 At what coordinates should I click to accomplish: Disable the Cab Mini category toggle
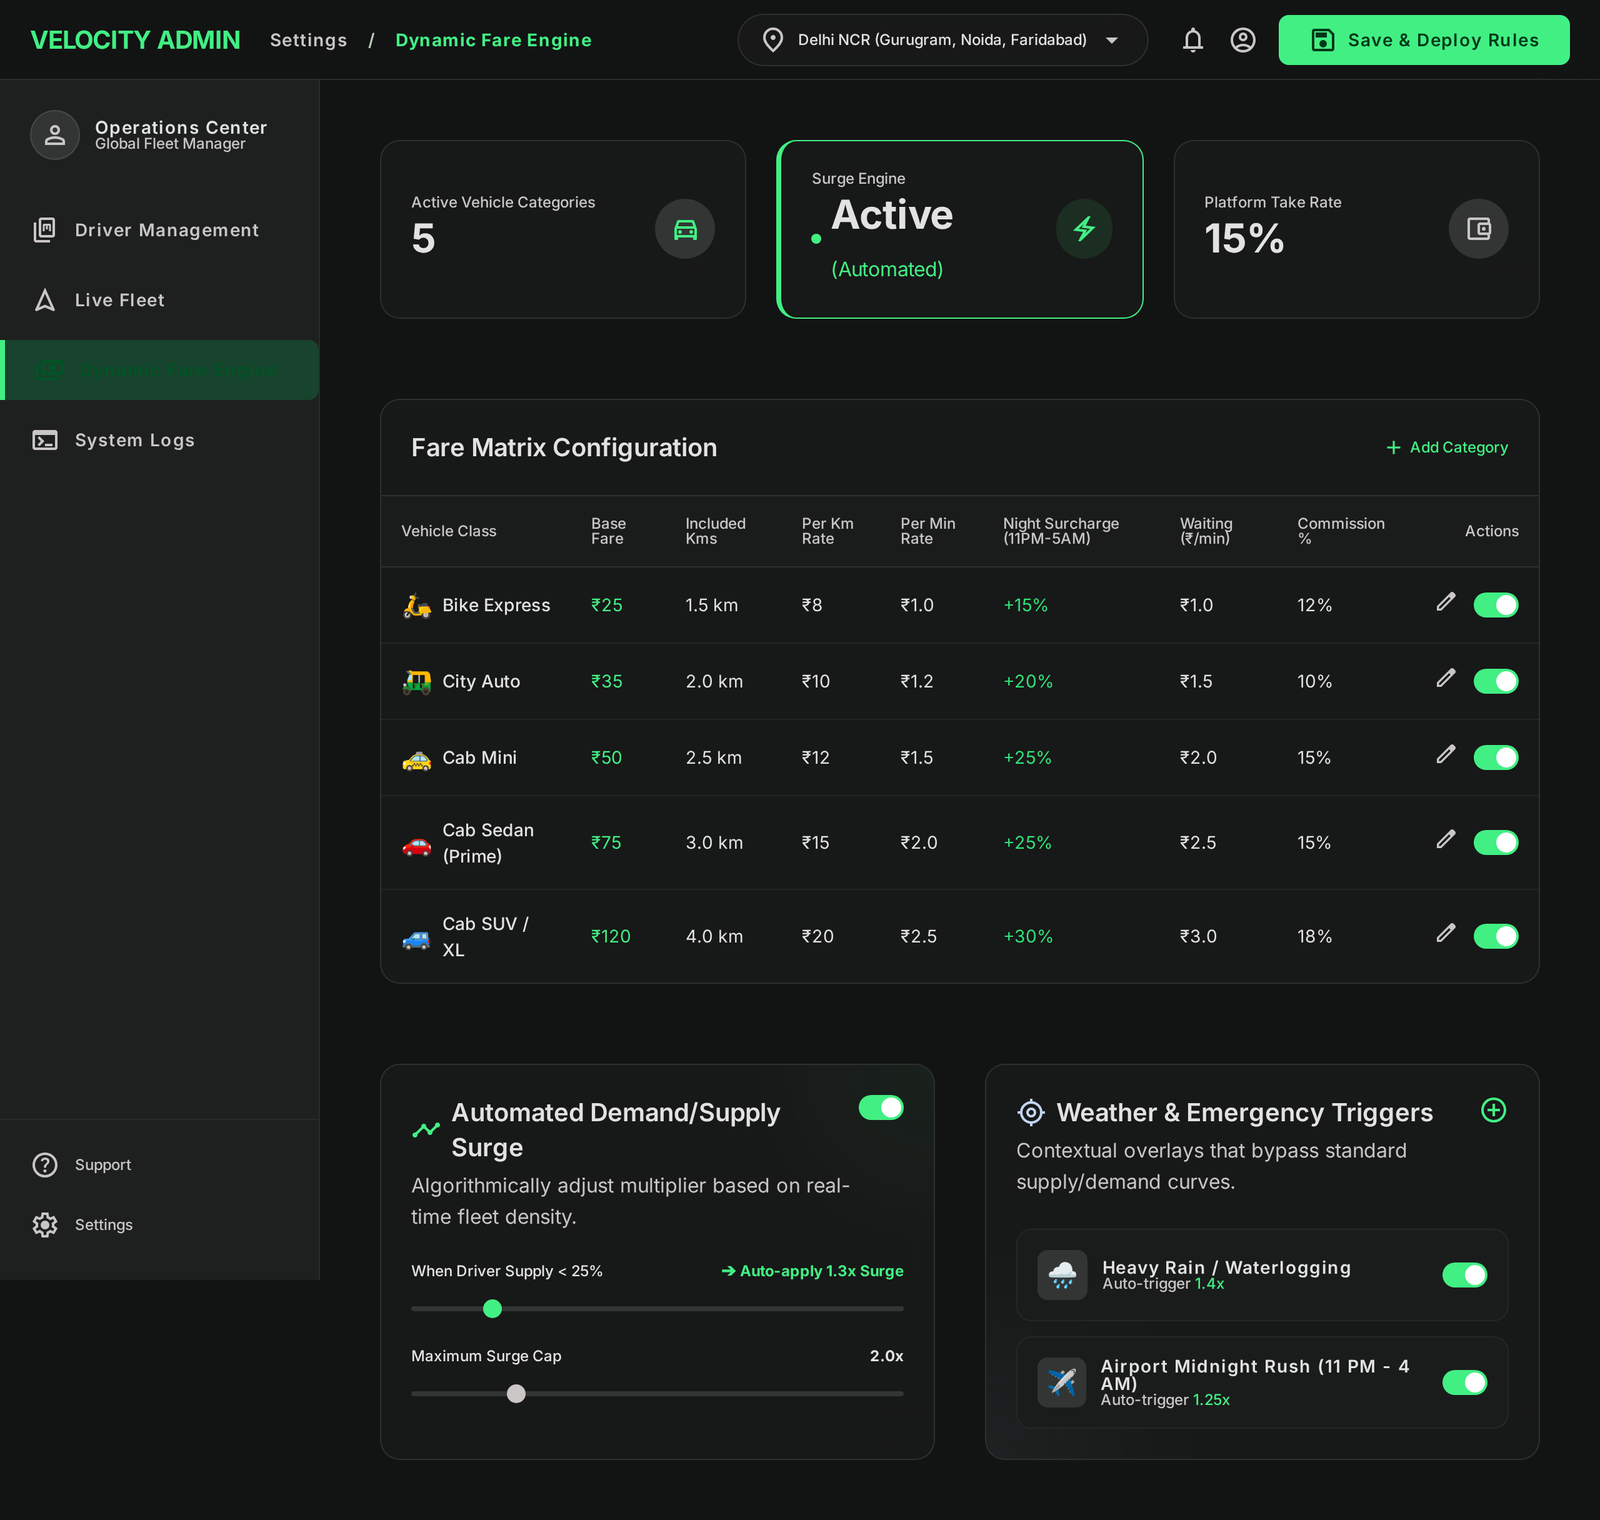click(1496, 758)
